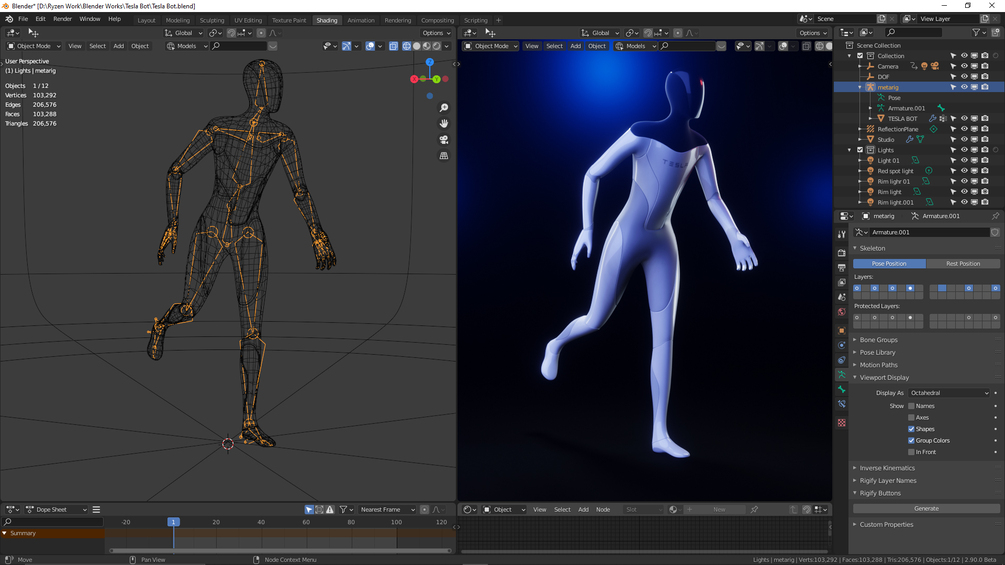Select Red spot light in the outliner
The height and width of the screenshot is (565, 1005).
[895, 171]
